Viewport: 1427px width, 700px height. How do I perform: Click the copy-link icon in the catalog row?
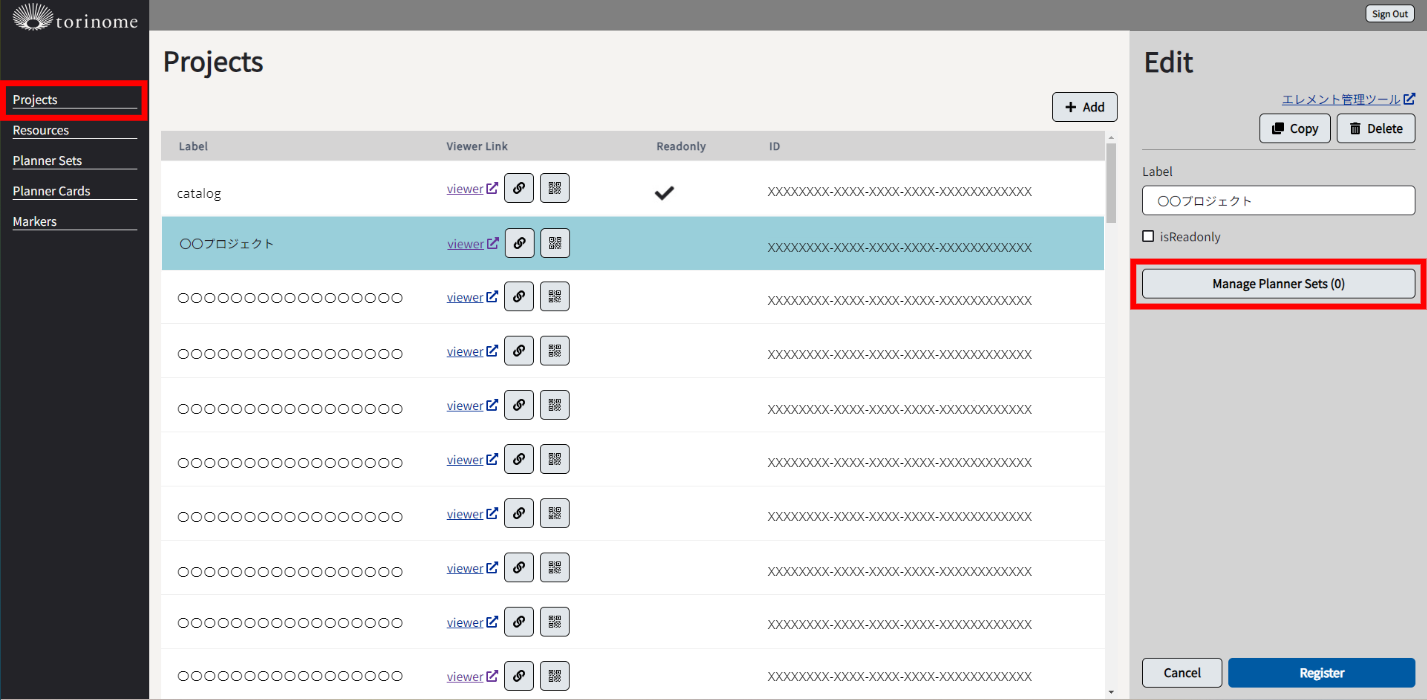[518, 188]
